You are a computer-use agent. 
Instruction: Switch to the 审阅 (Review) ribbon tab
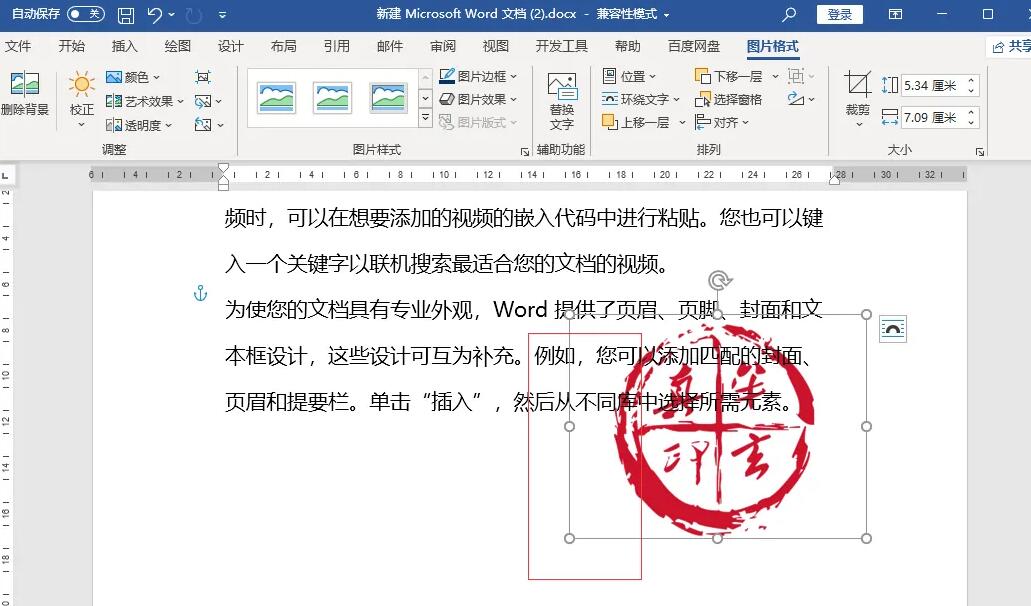[x=441, y=45]
